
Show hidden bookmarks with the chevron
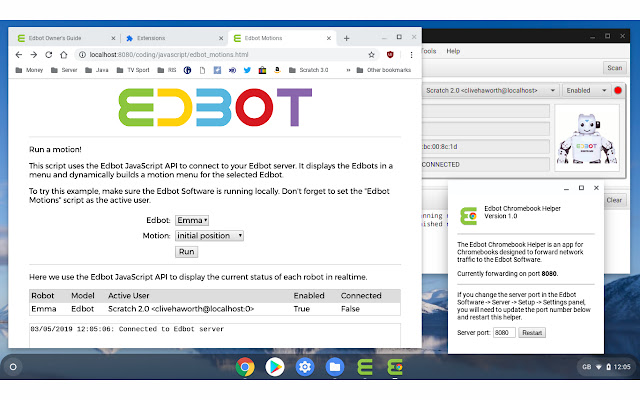348,70
